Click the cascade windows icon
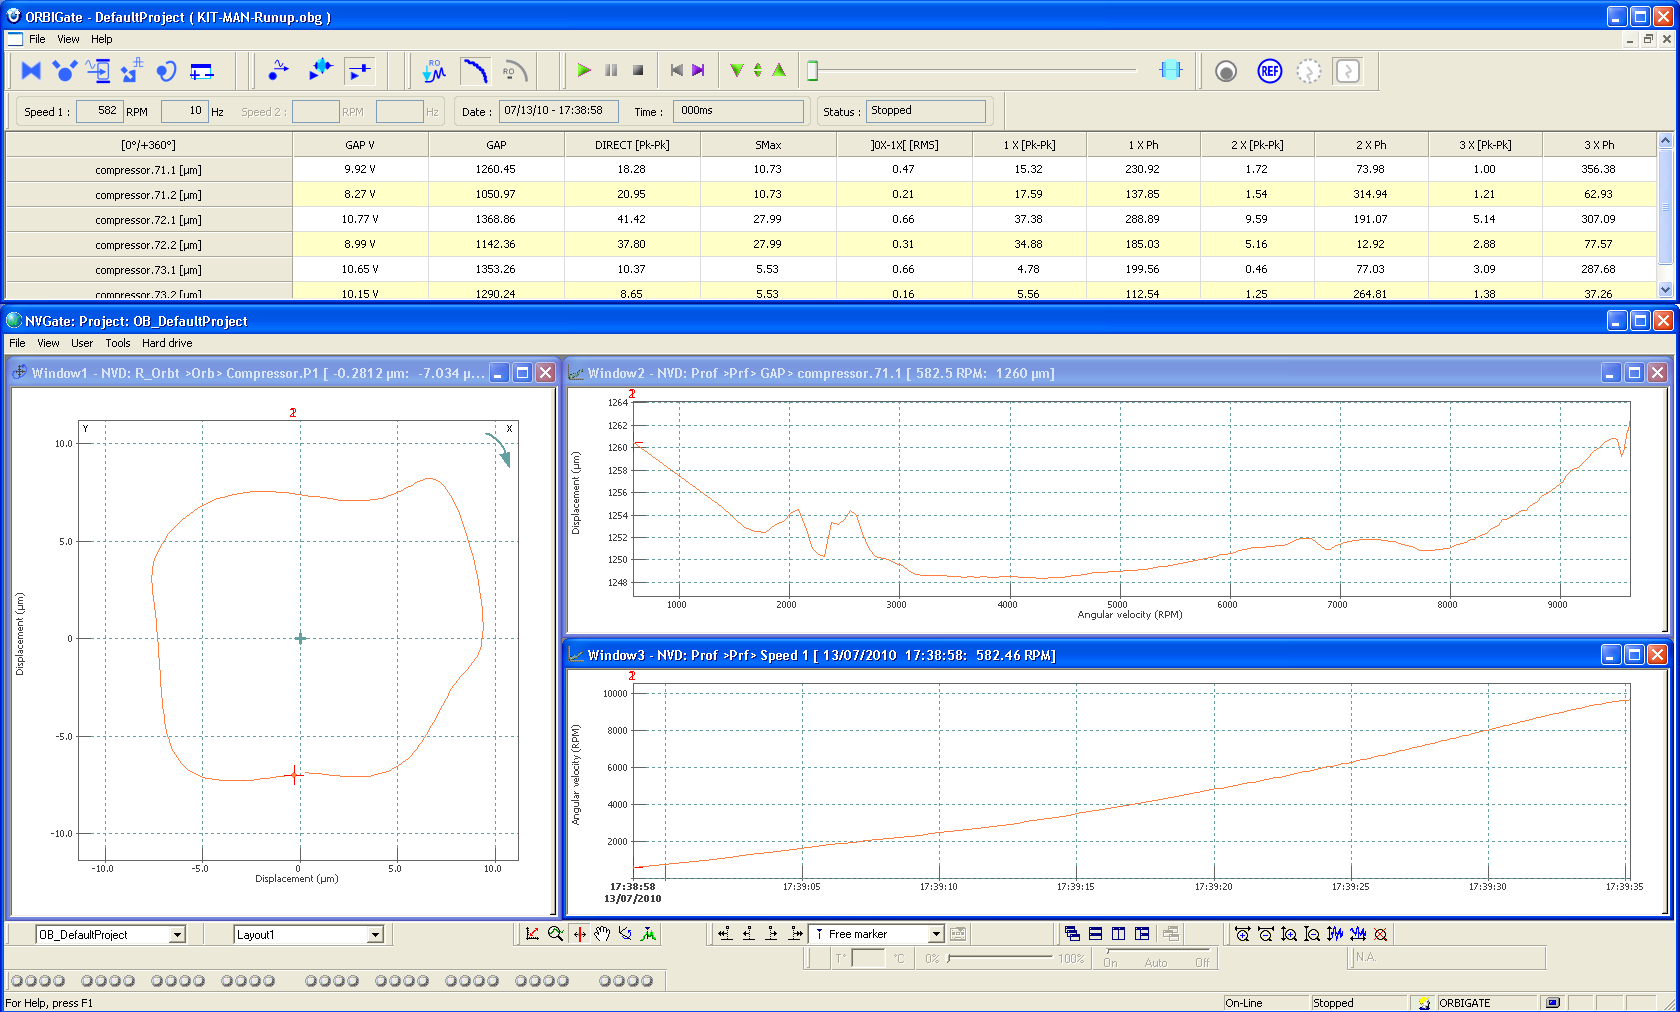The image size is (1680, 1012). click(1072, 934)
